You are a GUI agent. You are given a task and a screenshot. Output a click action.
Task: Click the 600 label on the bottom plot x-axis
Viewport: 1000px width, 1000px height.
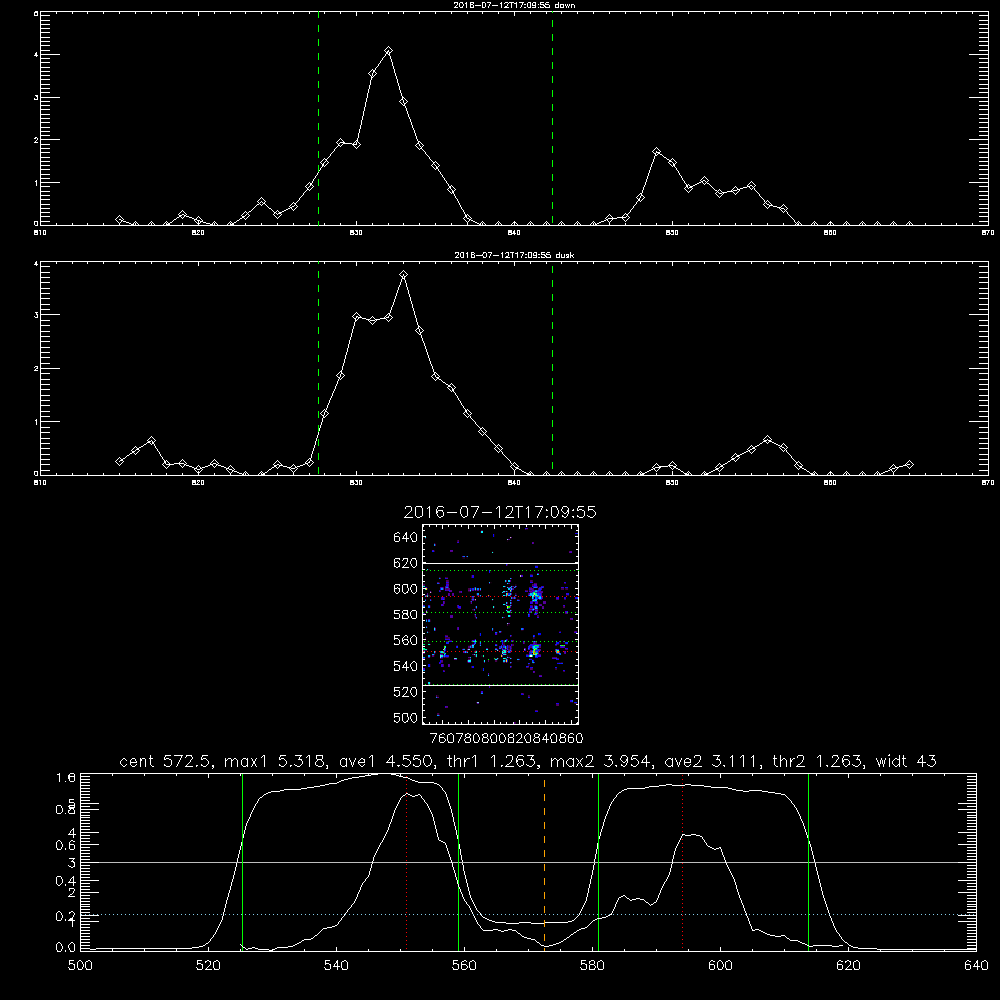coord(720,966)
